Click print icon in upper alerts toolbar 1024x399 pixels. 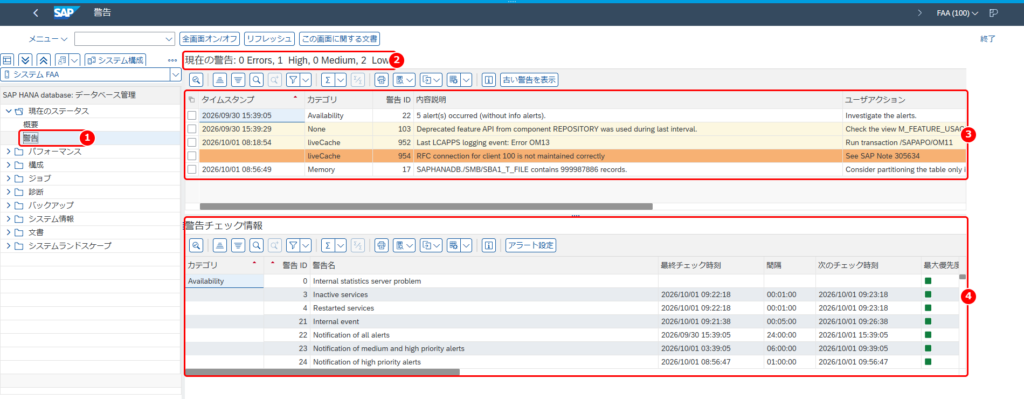pyautogui.click(x=381, y=80)
